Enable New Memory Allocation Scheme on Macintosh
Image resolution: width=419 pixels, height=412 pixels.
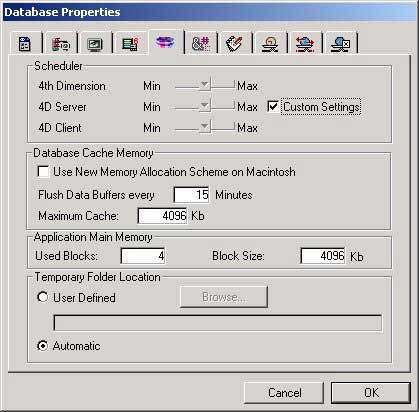(x=43, y=172)
